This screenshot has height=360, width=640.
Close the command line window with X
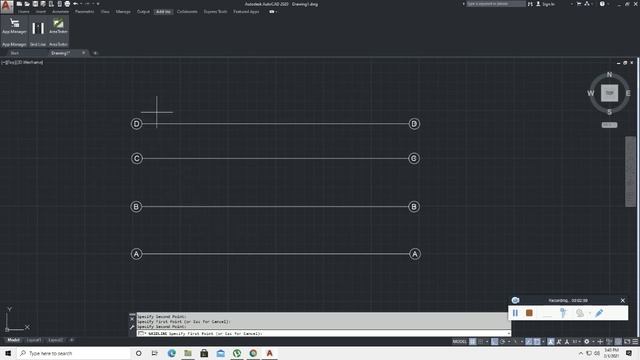click(x=132, y=319)
